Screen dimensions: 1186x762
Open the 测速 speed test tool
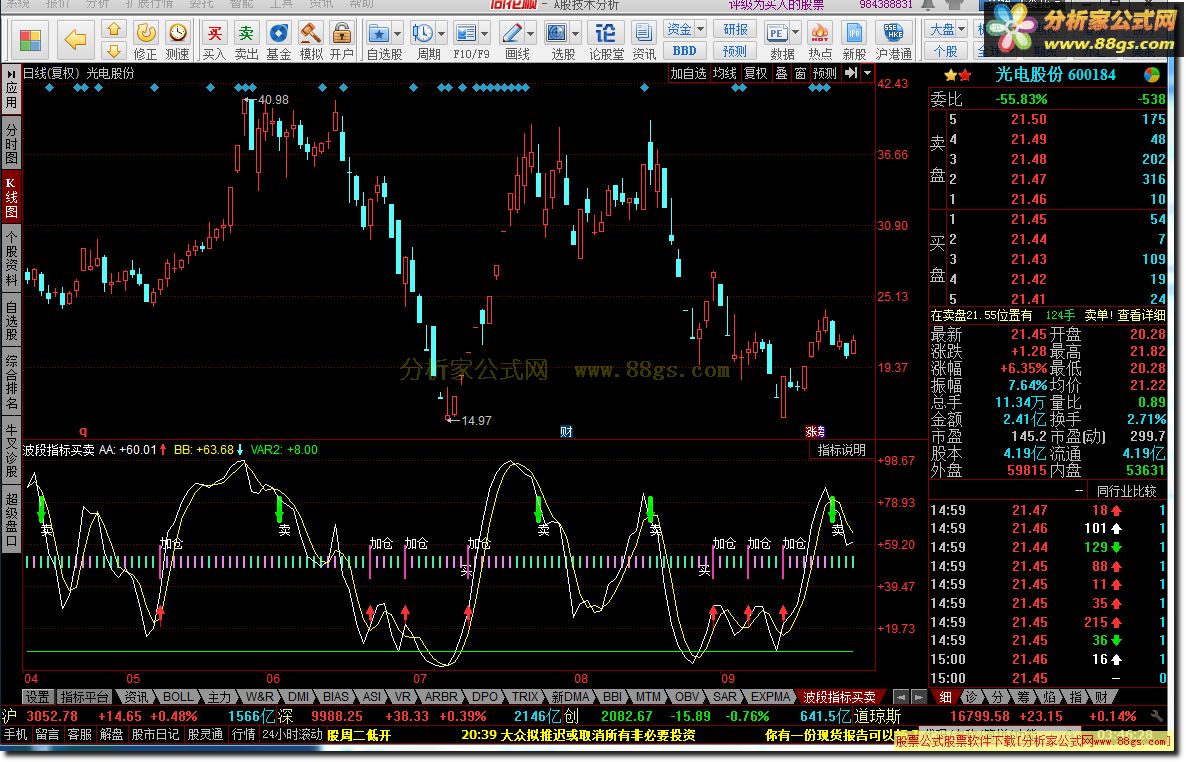(x=177, y=41)
